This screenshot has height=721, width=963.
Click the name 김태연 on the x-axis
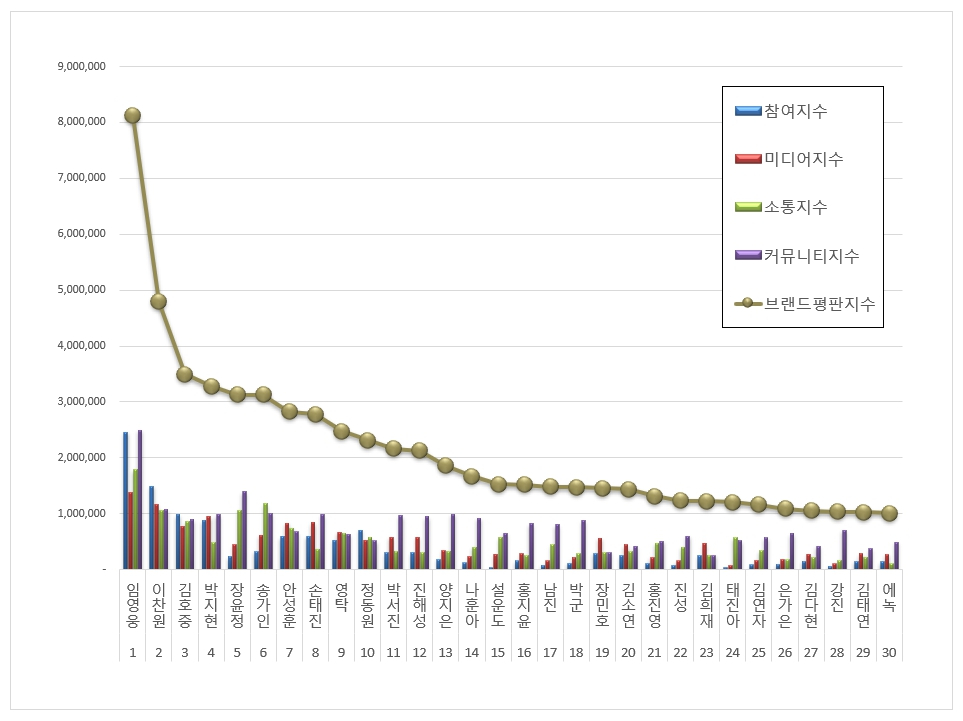pos(864,606)
